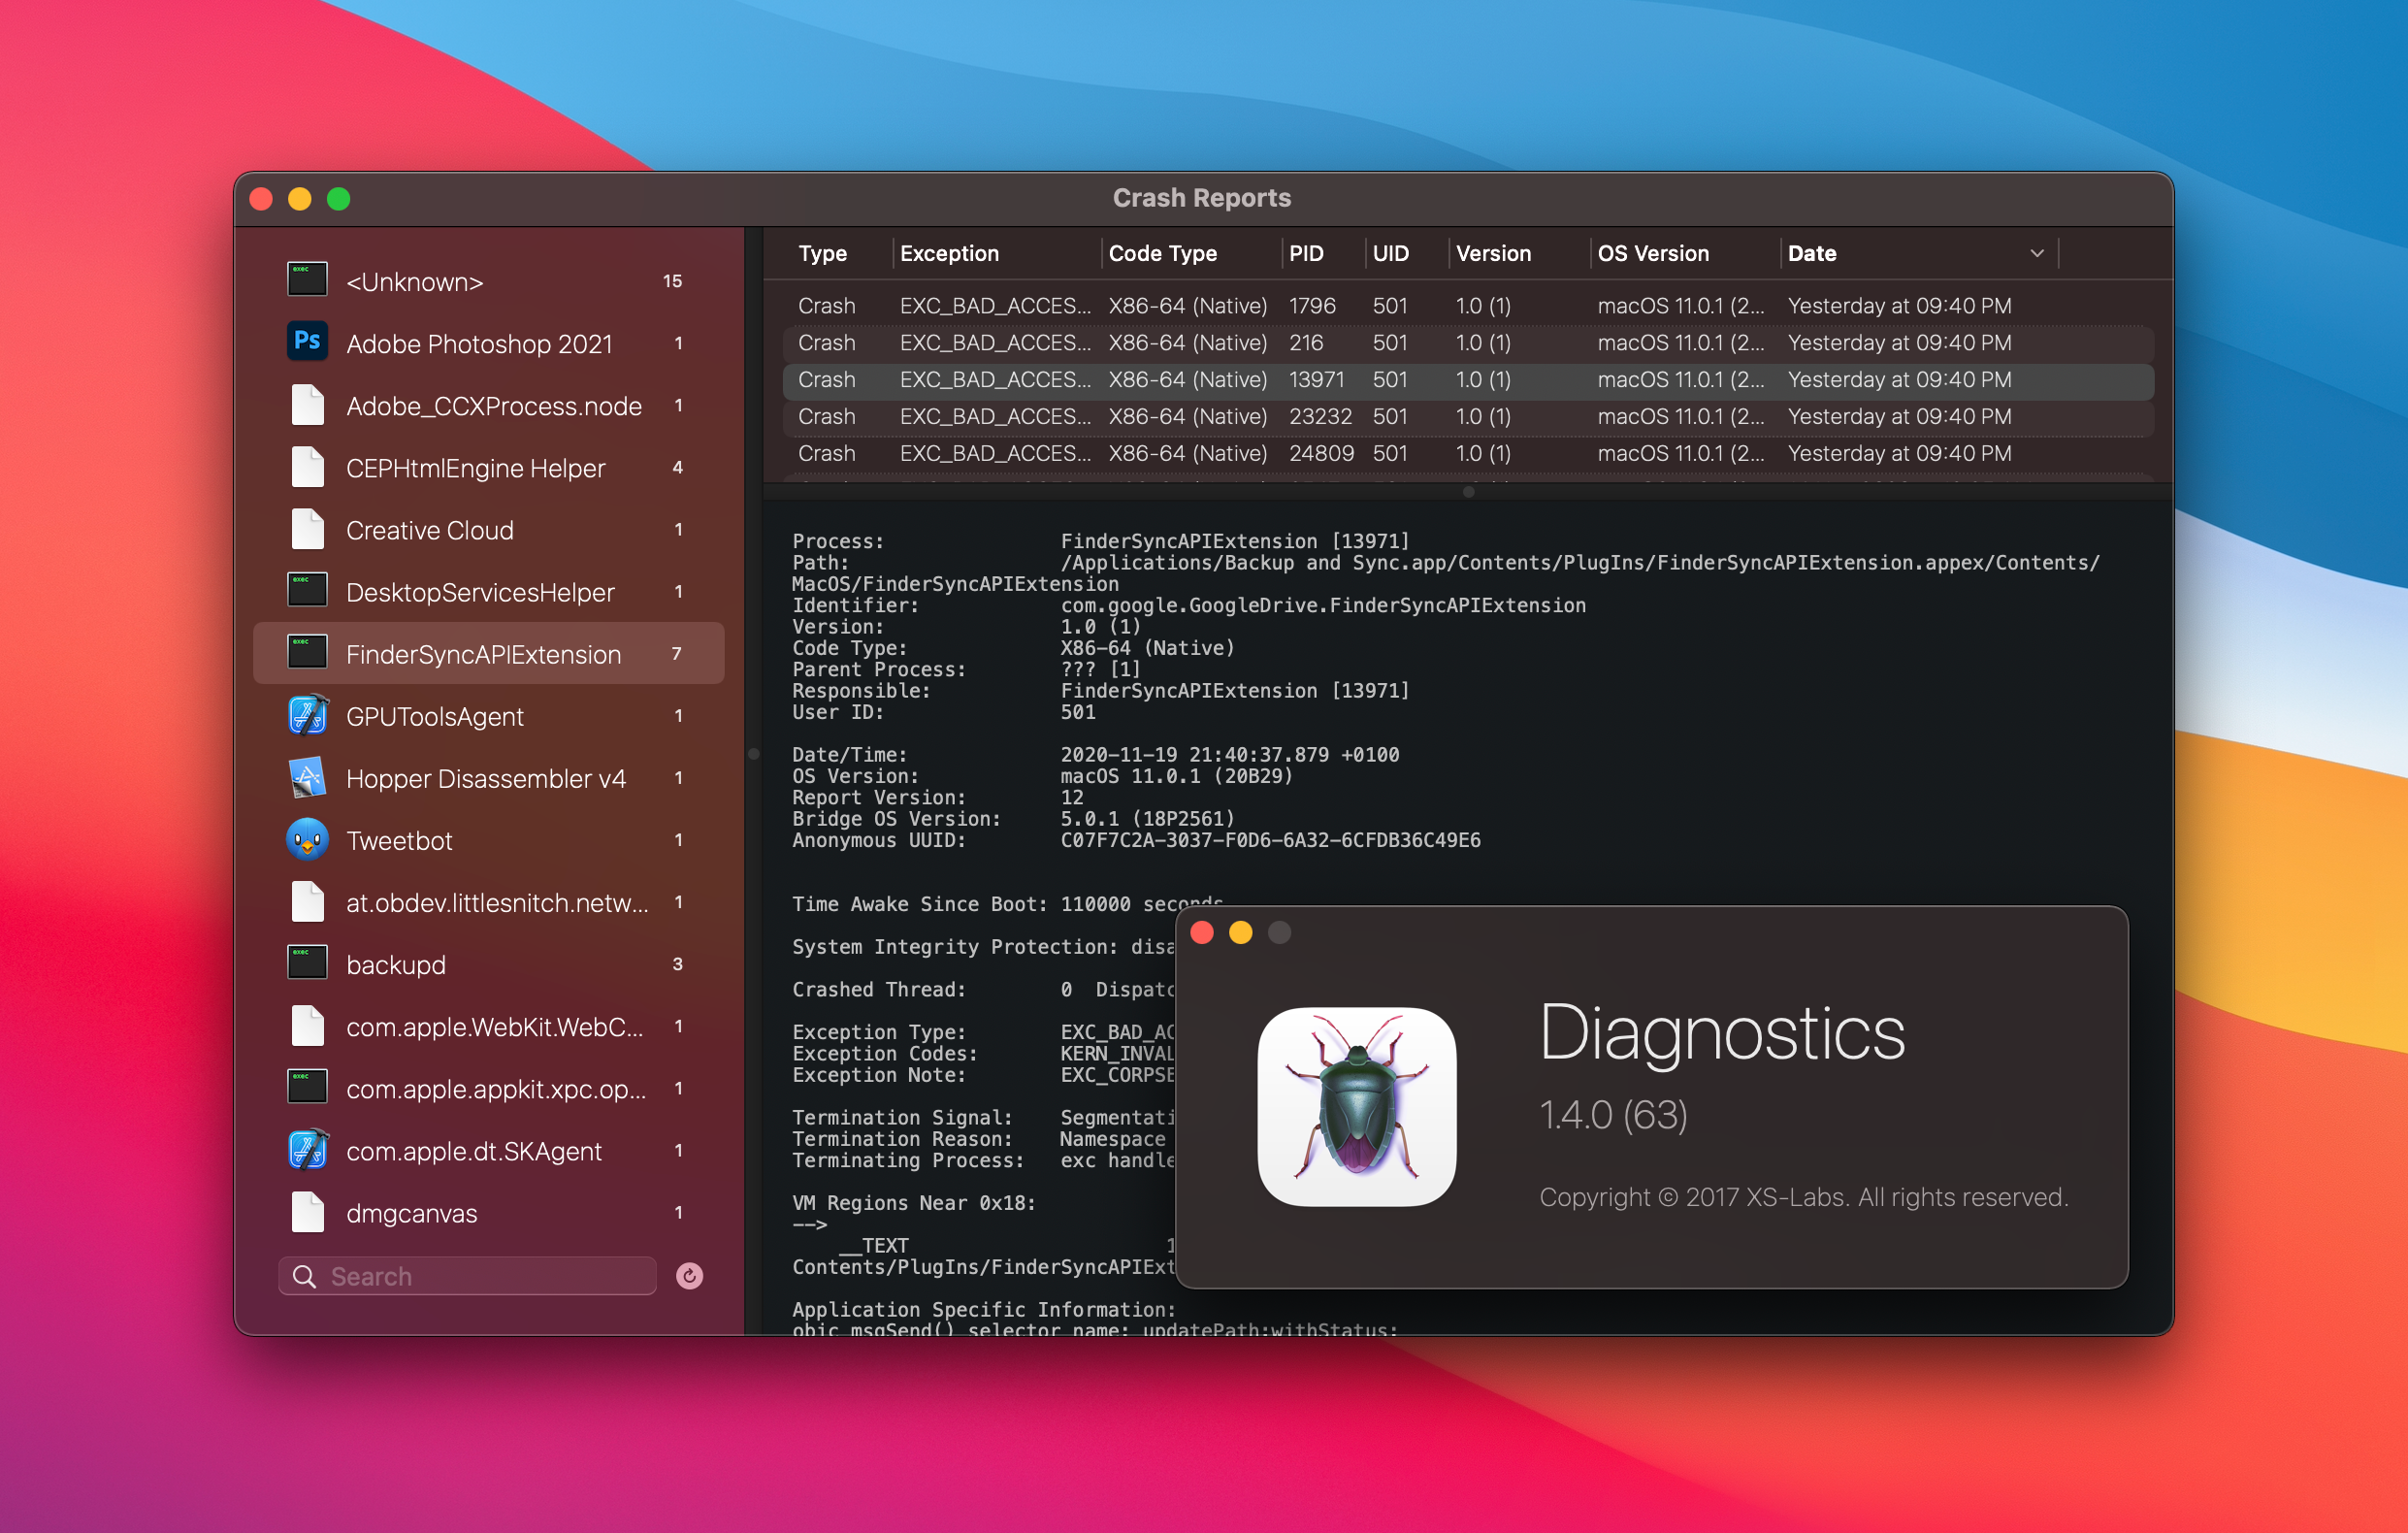2408x1533 pixels.
Task: Click com.apple.dt.SKAgent Xcode icon
Action: click(307, 1150)
